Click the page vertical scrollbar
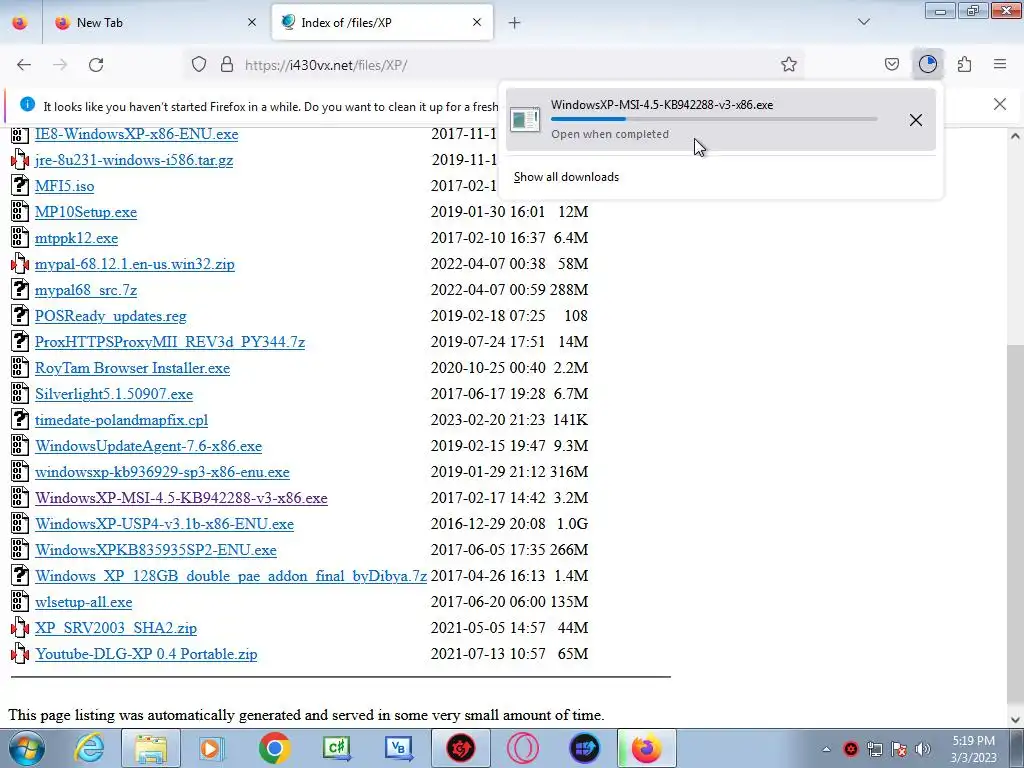The width and height of the screenshot is (1024, 768). (x=1015, y=428)
